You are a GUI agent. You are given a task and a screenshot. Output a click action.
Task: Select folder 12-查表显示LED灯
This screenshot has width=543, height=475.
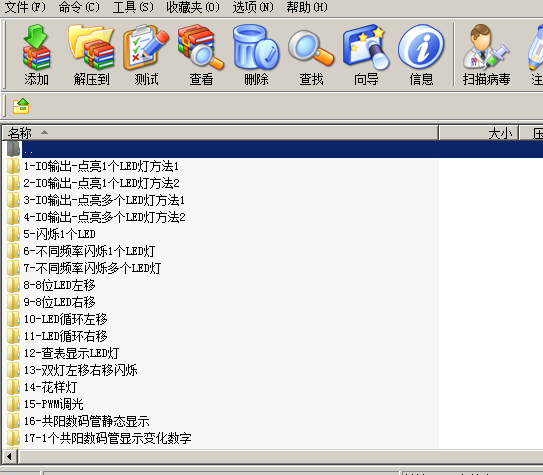[x=71, y=353]
